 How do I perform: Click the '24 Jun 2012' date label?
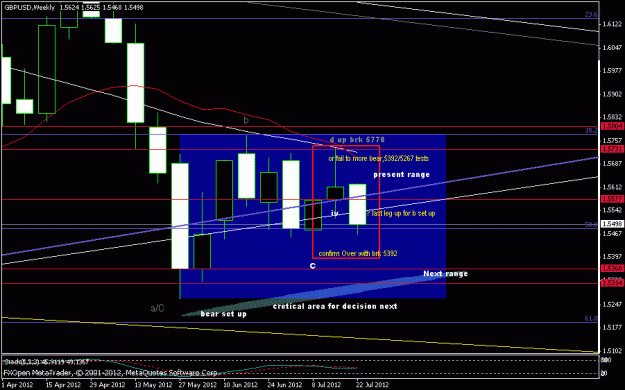coord(285,385)
